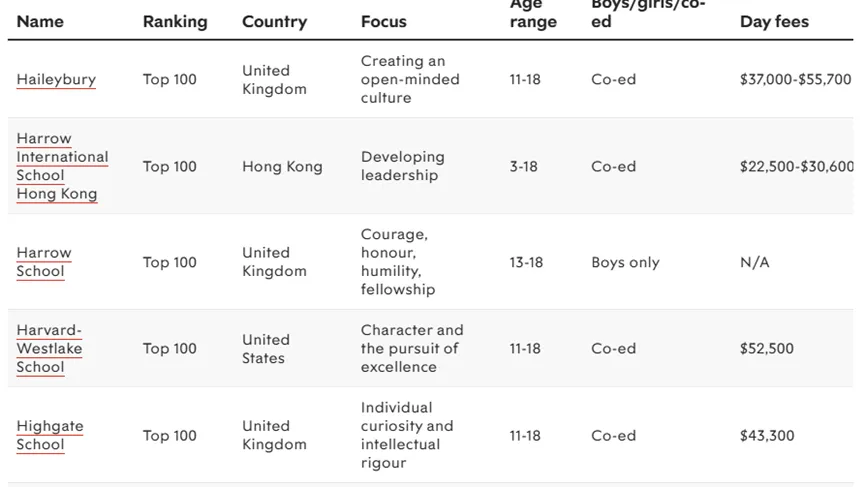Image resolution: width=865 pixels, height=487 pixels.
Task: Open the Harvard-Westlake School link
Action: (x=50, y=349)
